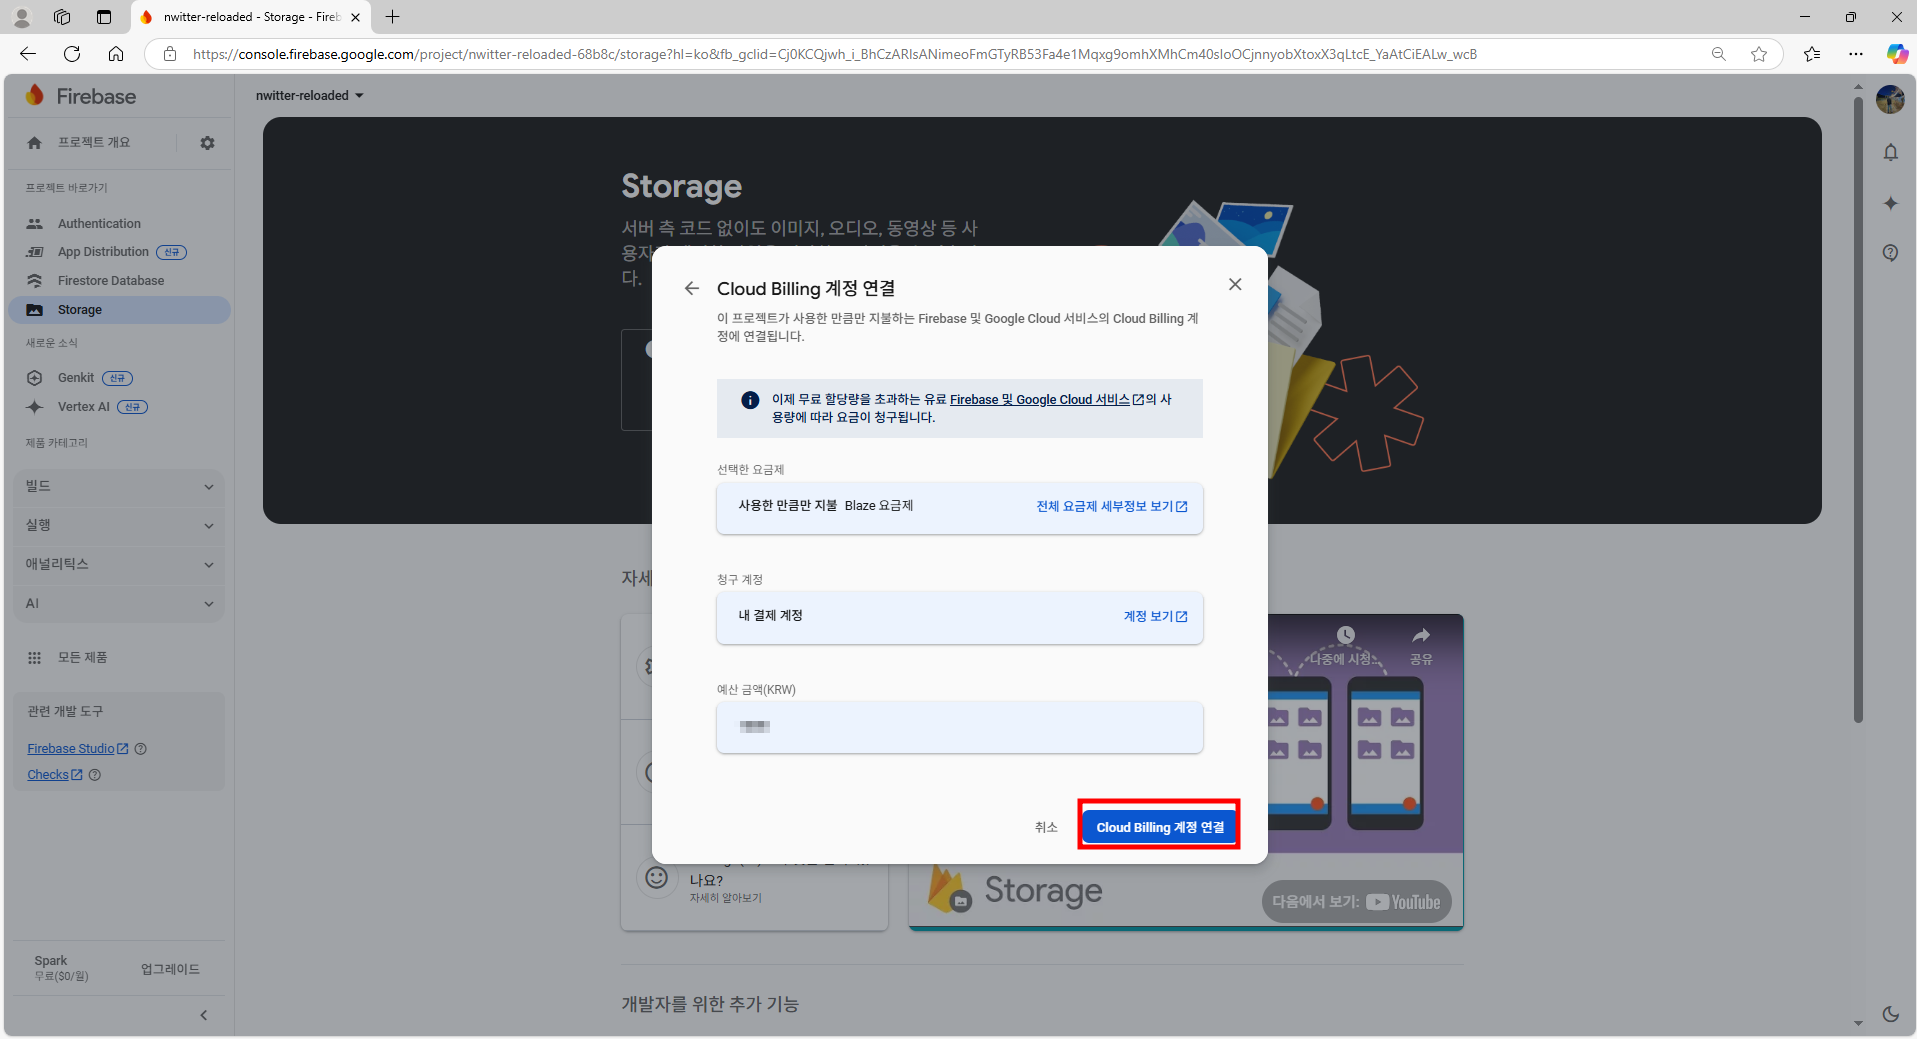The width and height of the screenshot is (1917, 1039).
Task: Click the YouTube 다음에서 보기 button
Action: 1356,902
